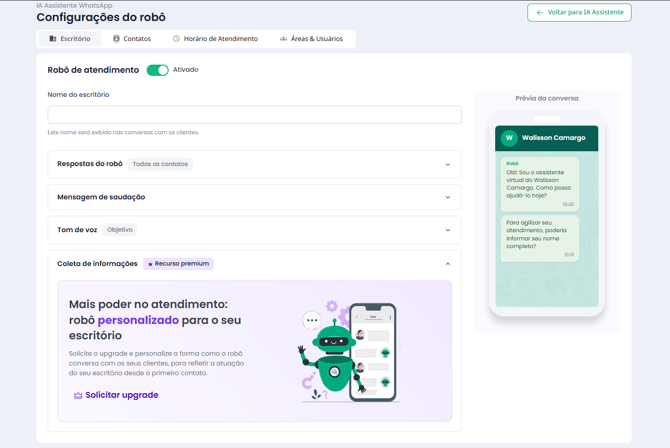
Task: Collapse the Coleta de informações section
Action: (x=447, y=264)
